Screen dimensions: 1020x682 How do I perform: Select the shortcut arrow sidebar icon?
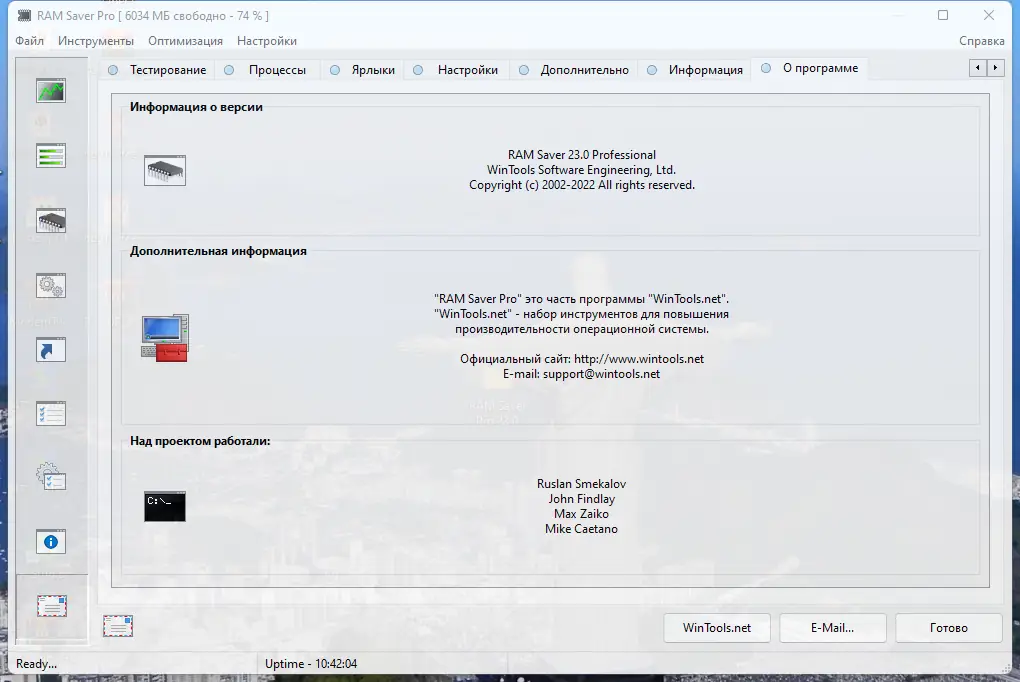[51, 349]
